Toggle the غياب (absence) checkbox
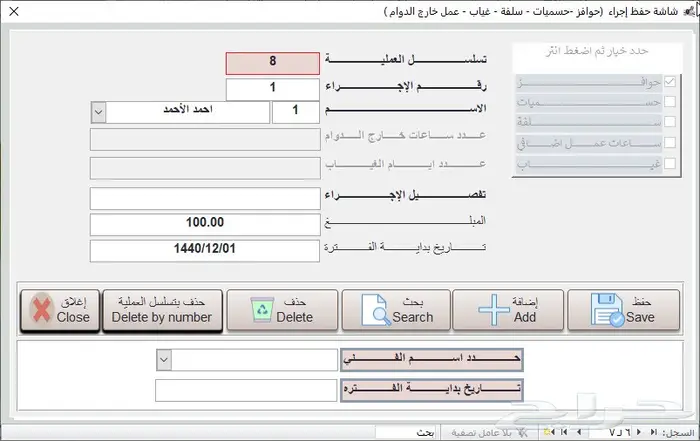The width and height of the screenshot is (700, 441). click(x=670, y=163)
